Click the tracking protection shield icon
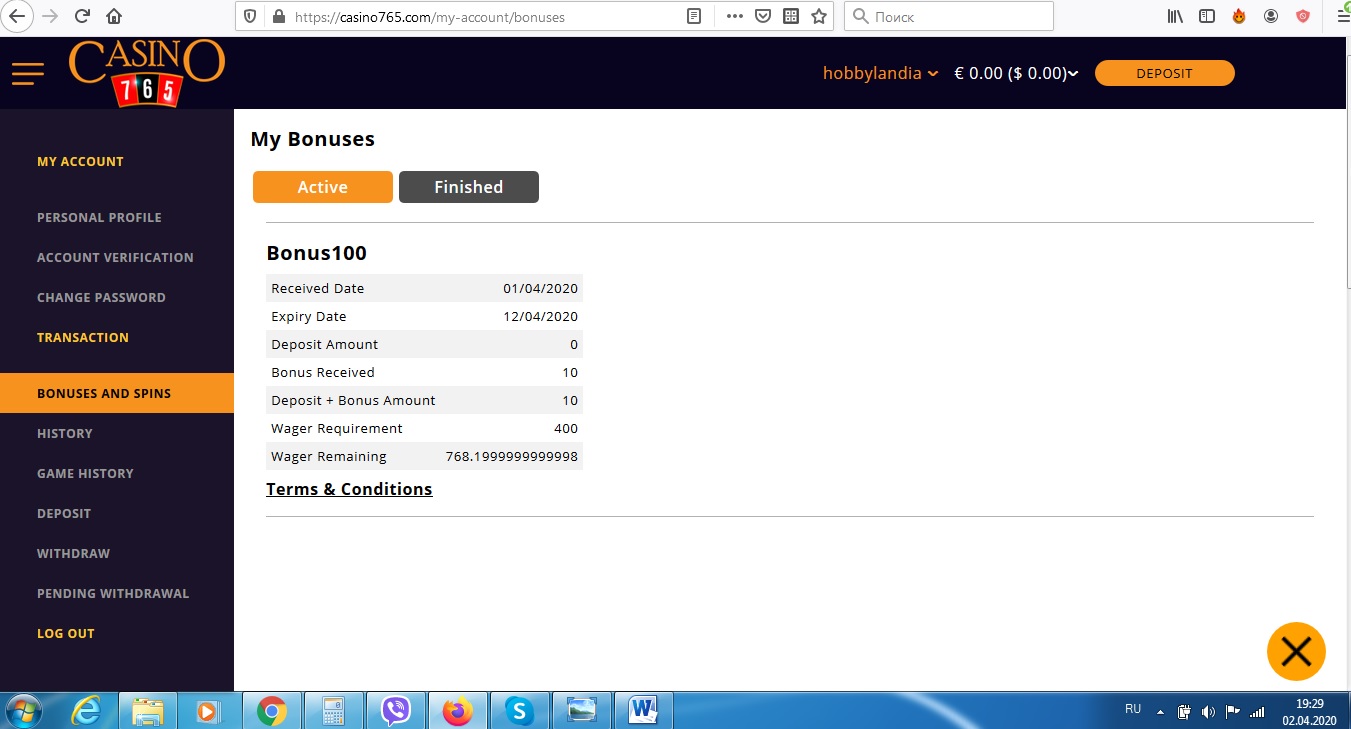 click(x=251, y=16)
